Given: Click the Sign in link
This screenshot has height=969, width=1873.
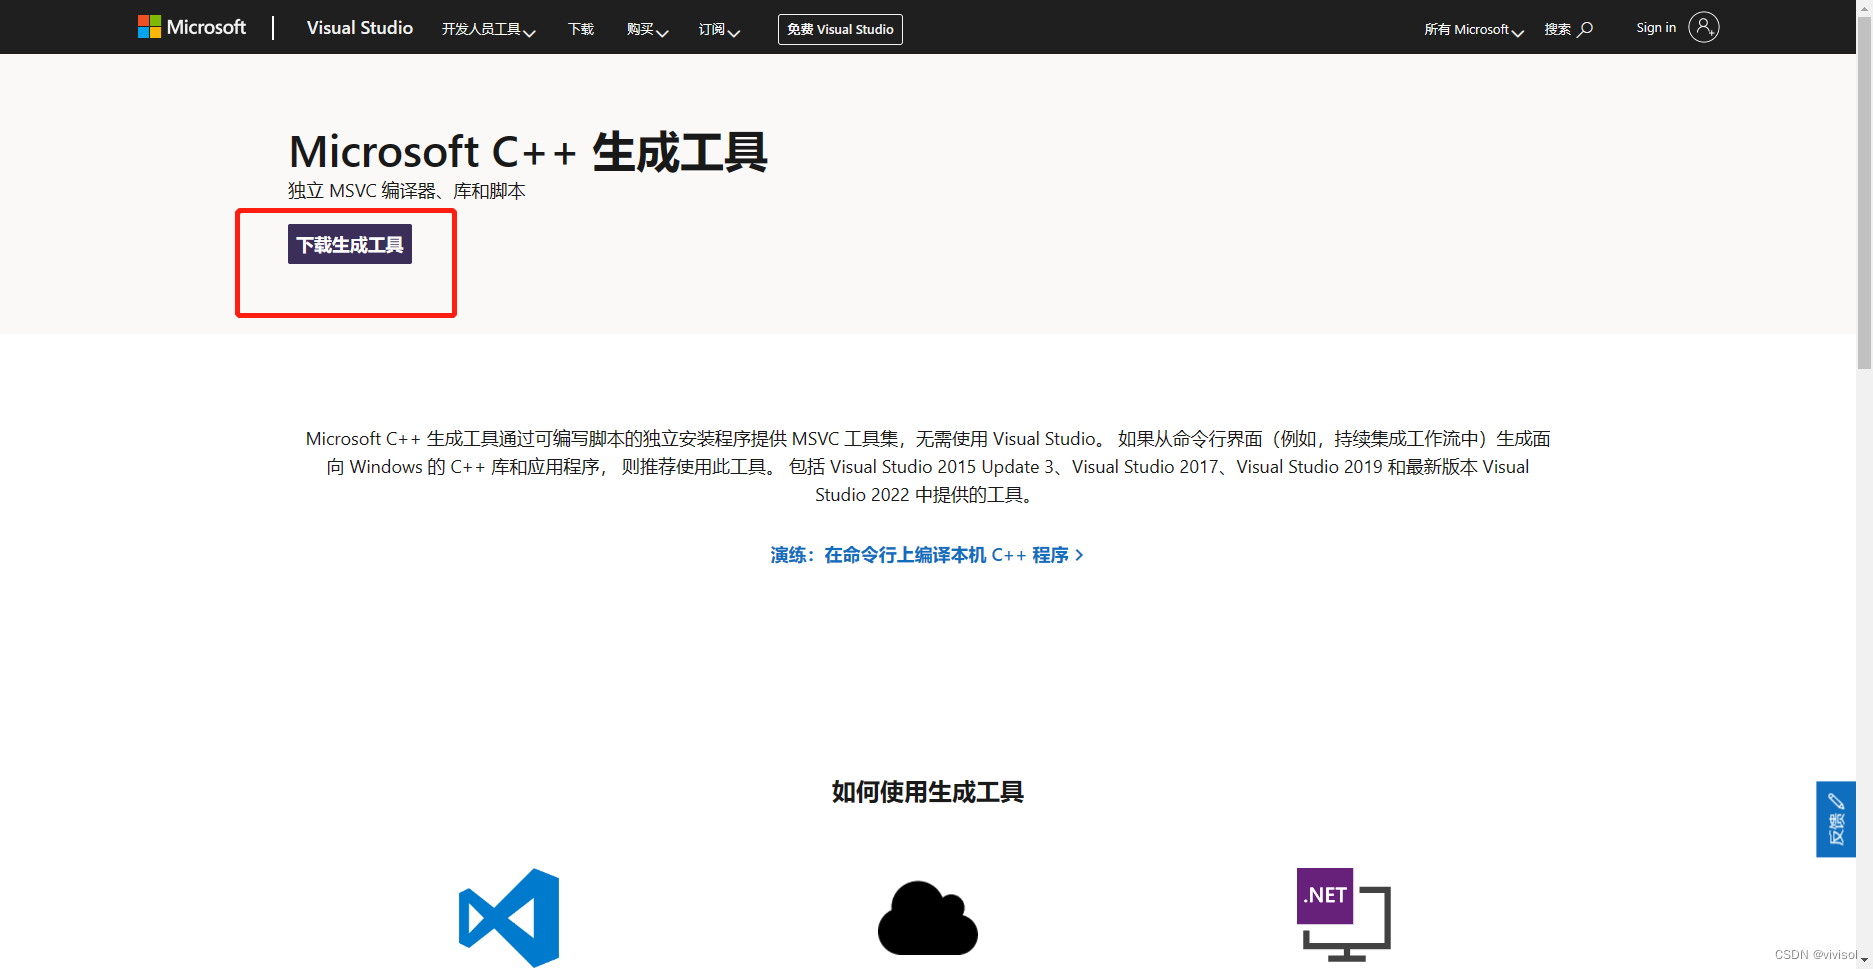Looking at the screenshot, I should point(1656,28).
